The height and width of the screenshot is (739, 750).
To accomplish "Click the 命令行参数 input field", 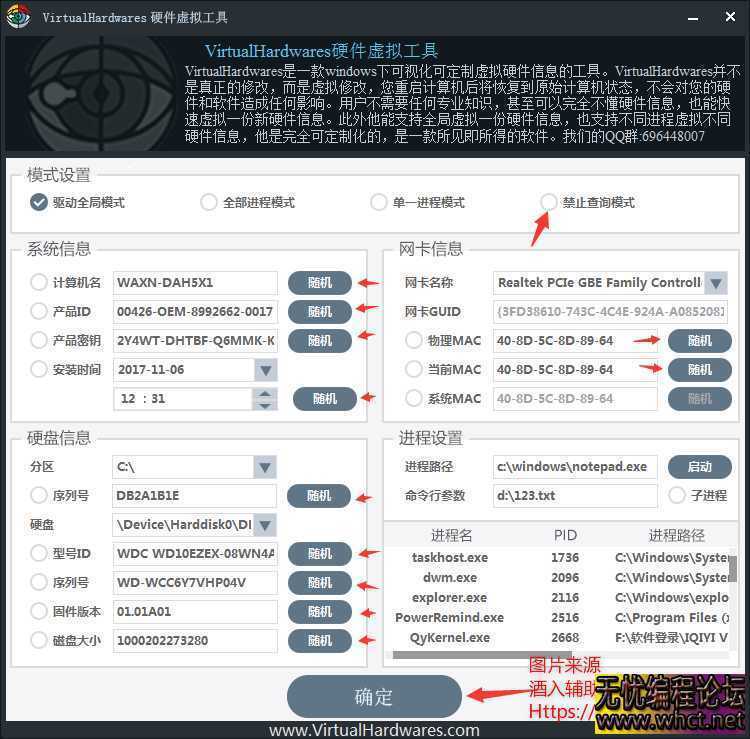I will [575, 495].
